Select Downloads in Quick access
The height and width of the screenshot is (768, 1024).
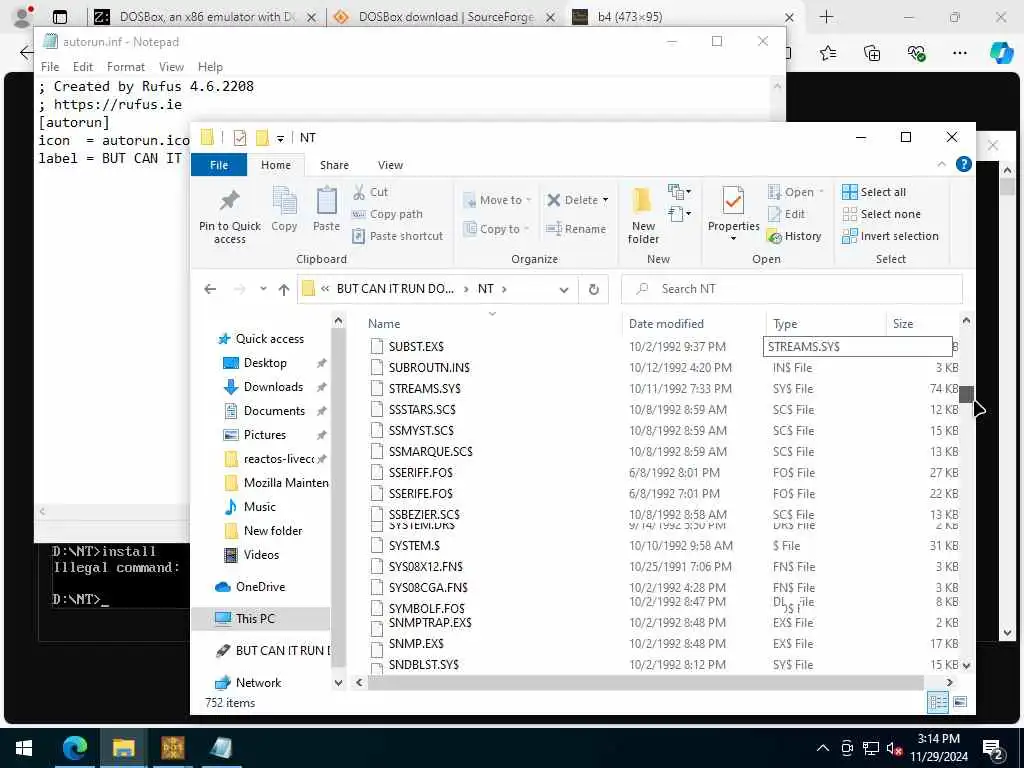coord(273,387)
